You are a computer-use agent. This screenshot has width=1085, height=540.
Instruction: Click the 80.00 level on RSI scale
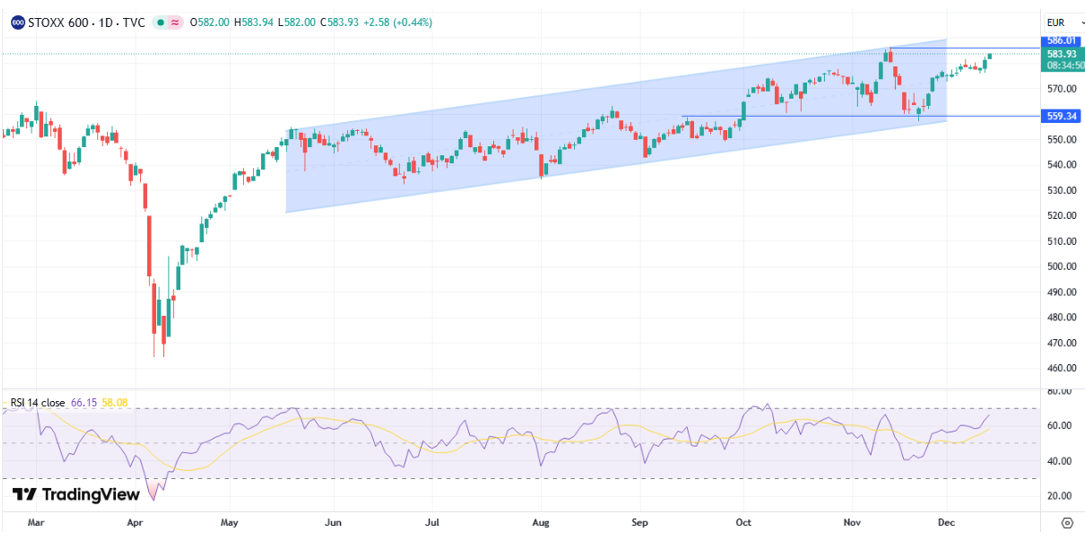tap(1060, 392)
